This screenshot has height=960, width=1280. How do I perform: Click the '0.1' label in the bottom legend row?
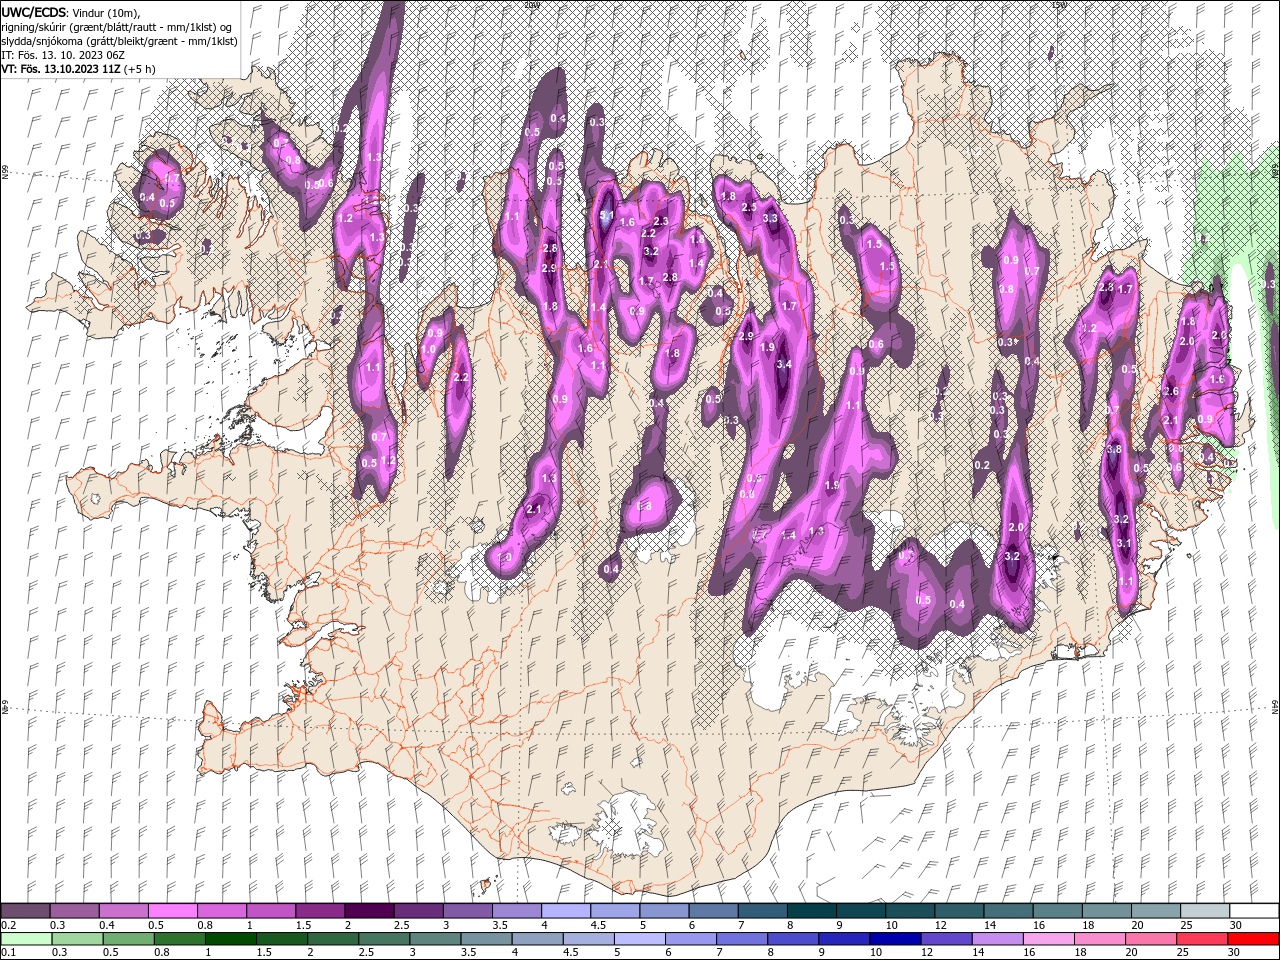point(8,952)
